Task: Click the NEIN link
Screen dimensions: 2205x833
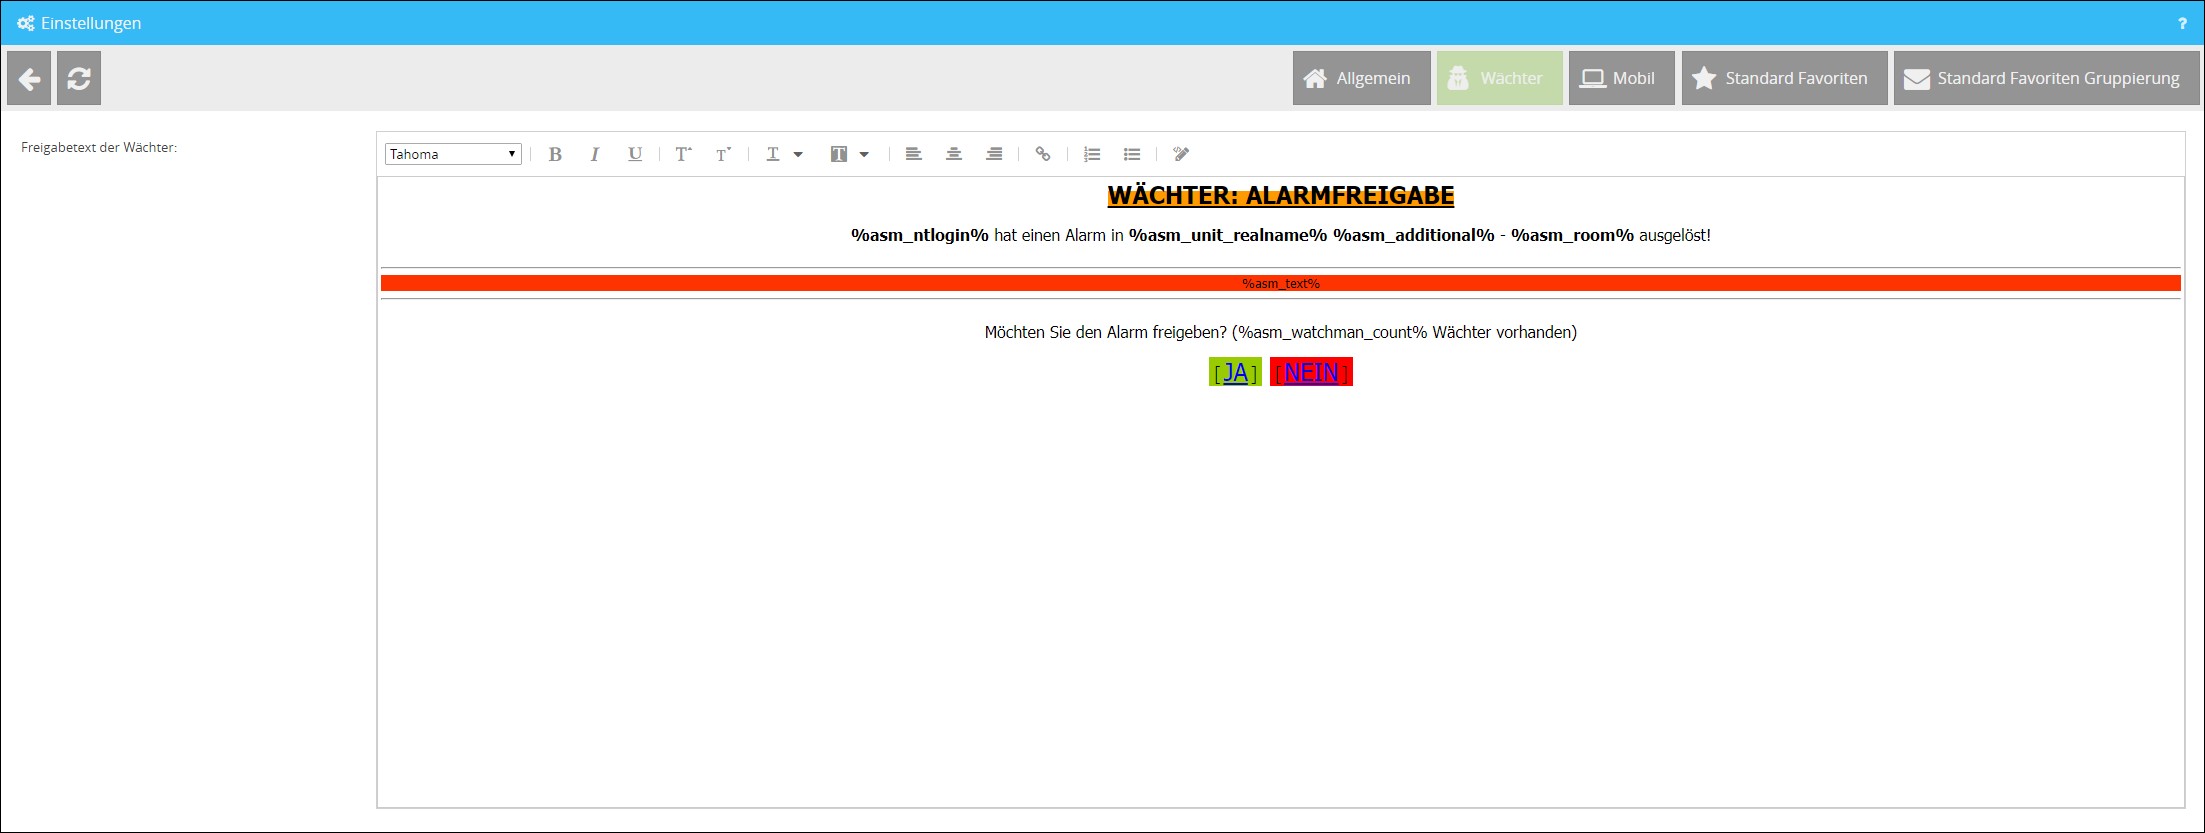Action: [1311, 372]
